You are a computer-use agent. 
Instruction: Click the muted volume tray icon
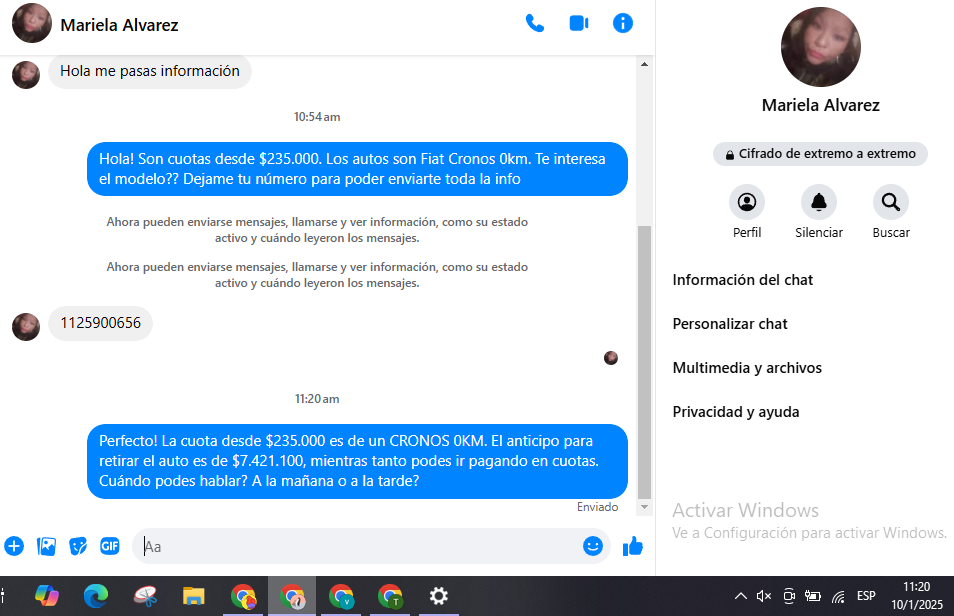click(764, 596)
